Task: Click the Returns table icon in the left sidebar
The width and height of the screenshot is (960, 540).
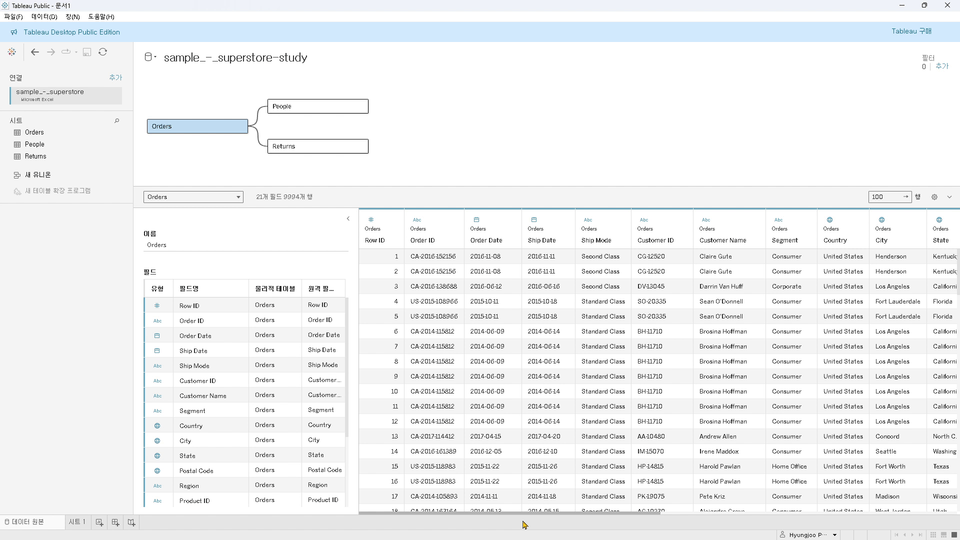Action: [x=17, y=156]
